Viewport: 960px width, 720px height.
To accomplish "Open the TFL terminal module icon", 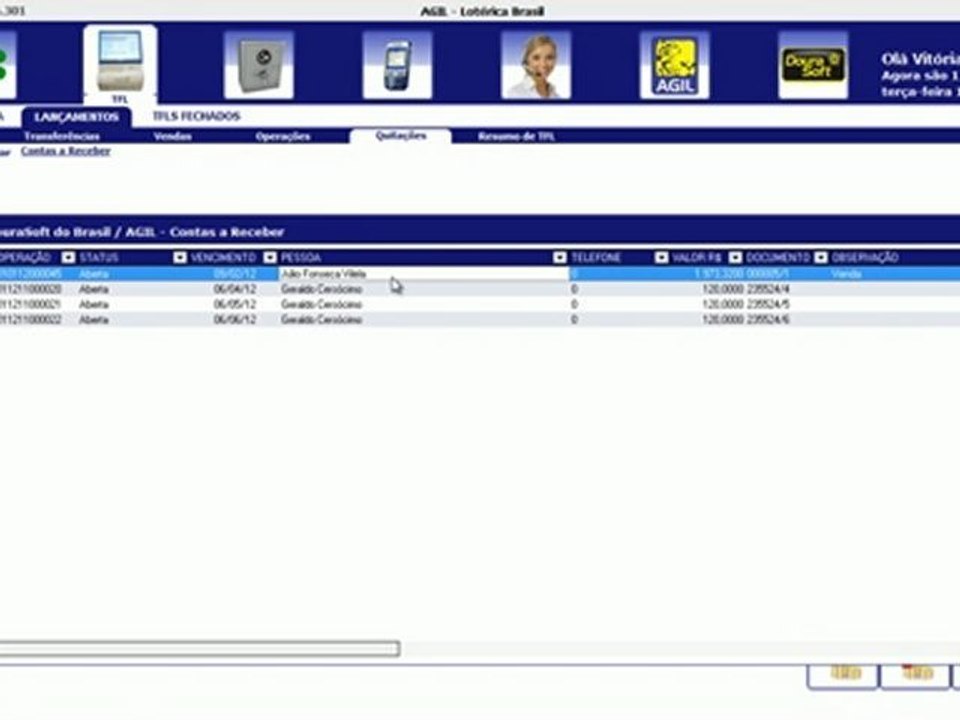I will click(120, 65).
